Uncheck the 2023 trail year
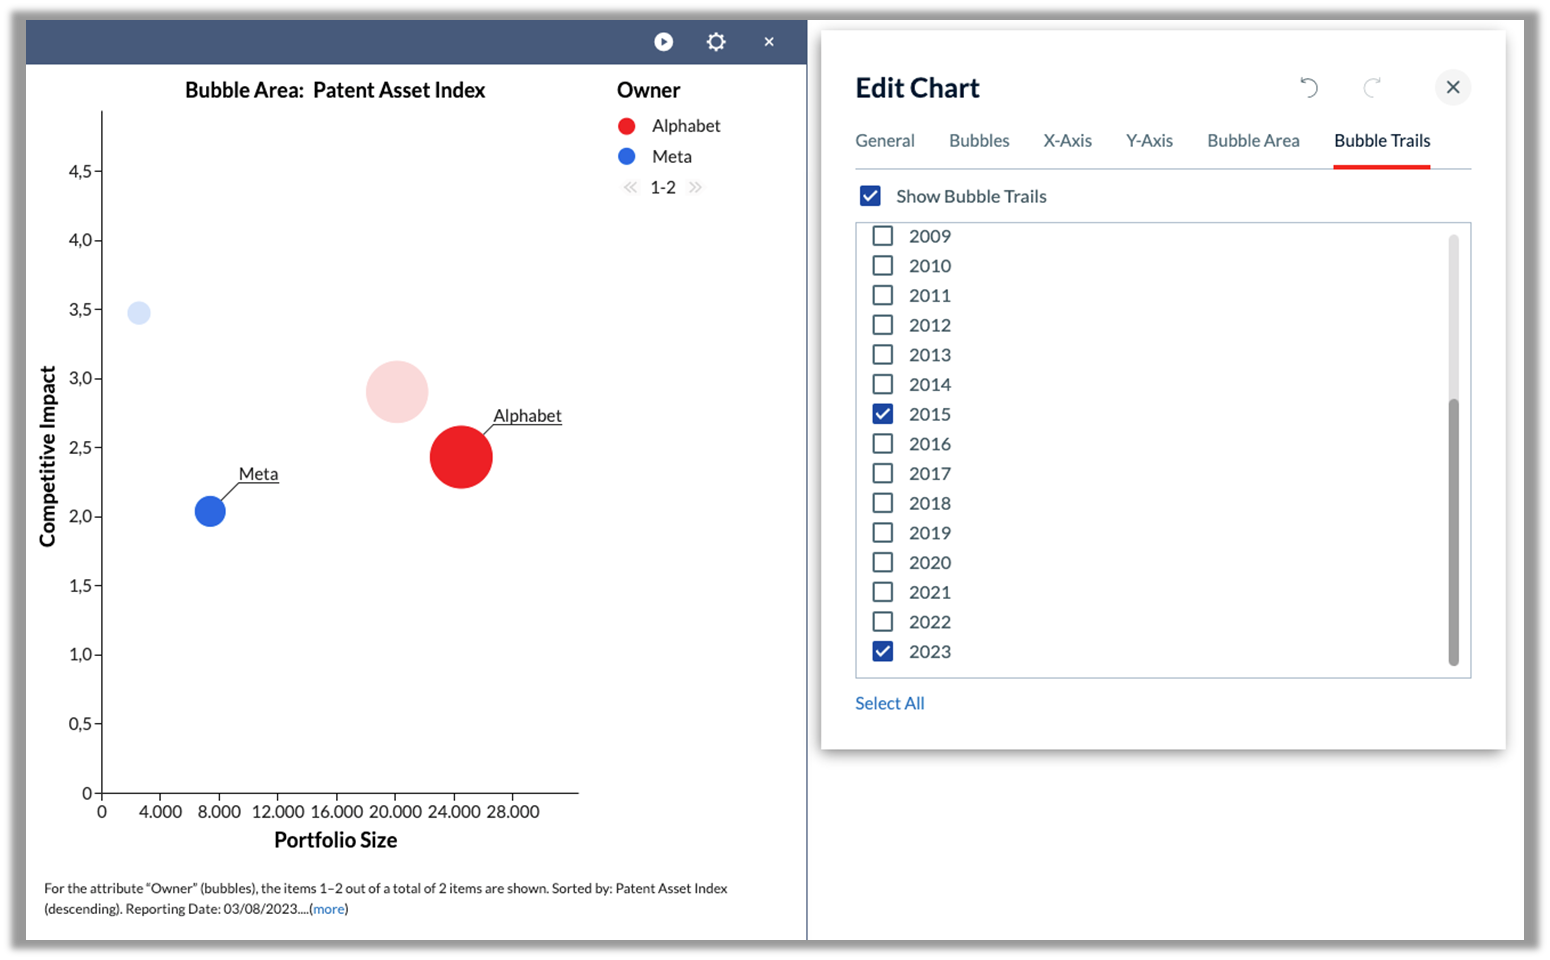This screenshot has height=960, width=1550. (883, 652)
